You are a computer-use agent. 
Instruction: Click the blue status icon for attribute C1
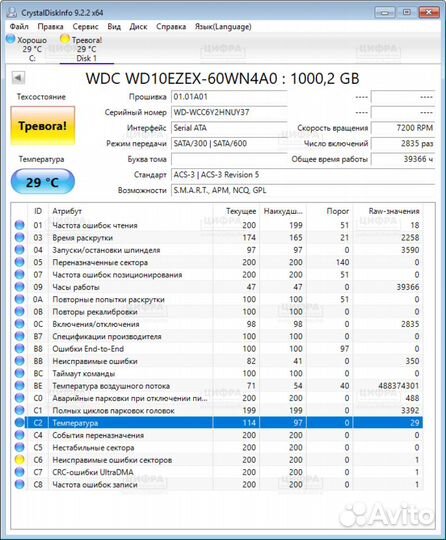[20, 410]
